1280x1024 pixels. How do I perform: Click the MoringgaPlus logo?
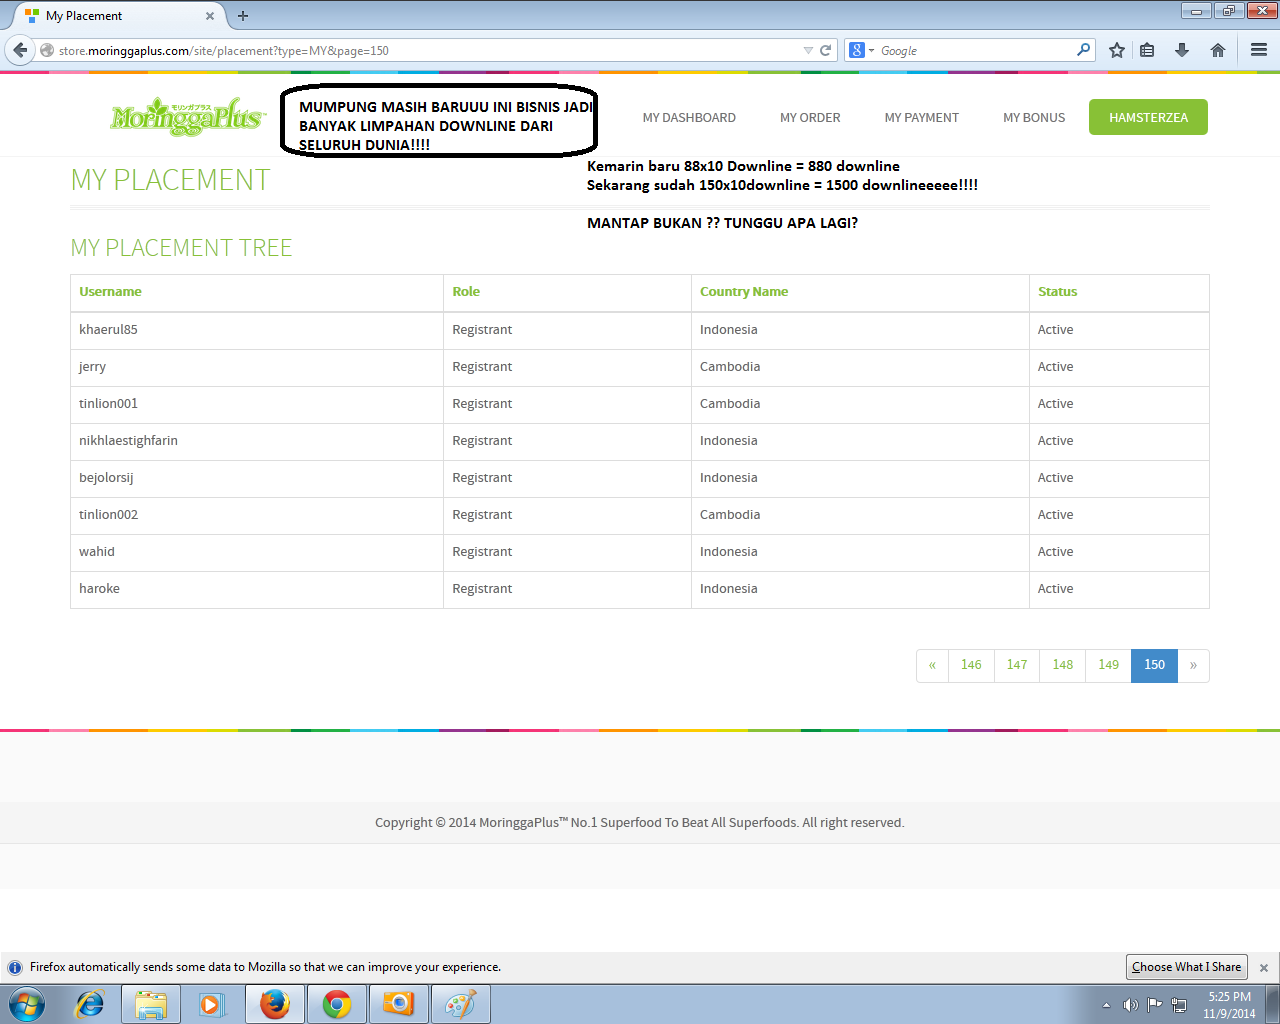pos(187,117)
